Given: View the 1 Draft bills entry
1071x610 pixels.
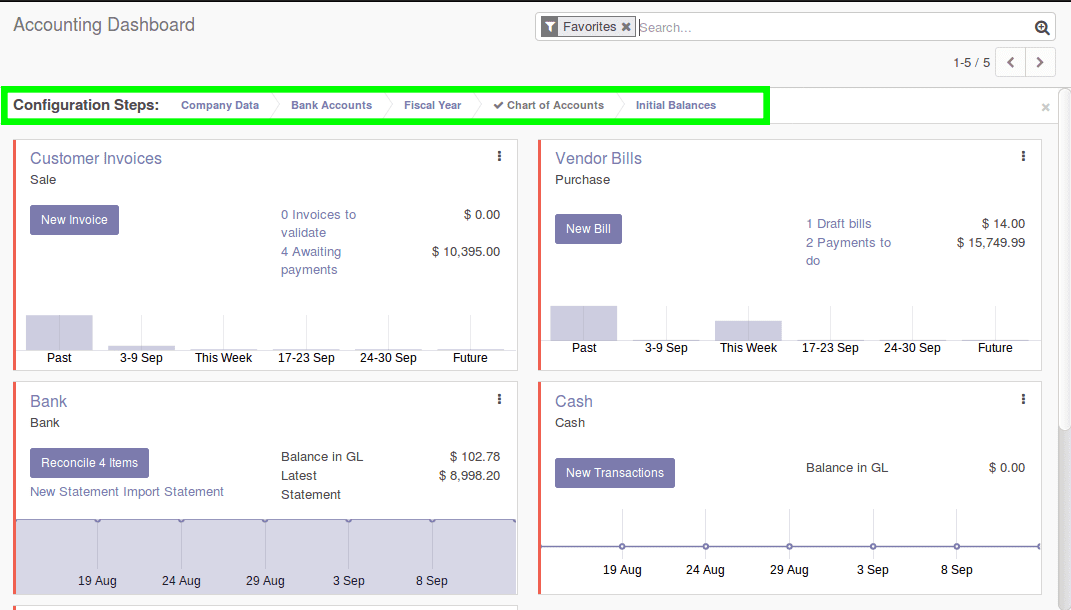Looking at the screenshot, I should point(838,223).
